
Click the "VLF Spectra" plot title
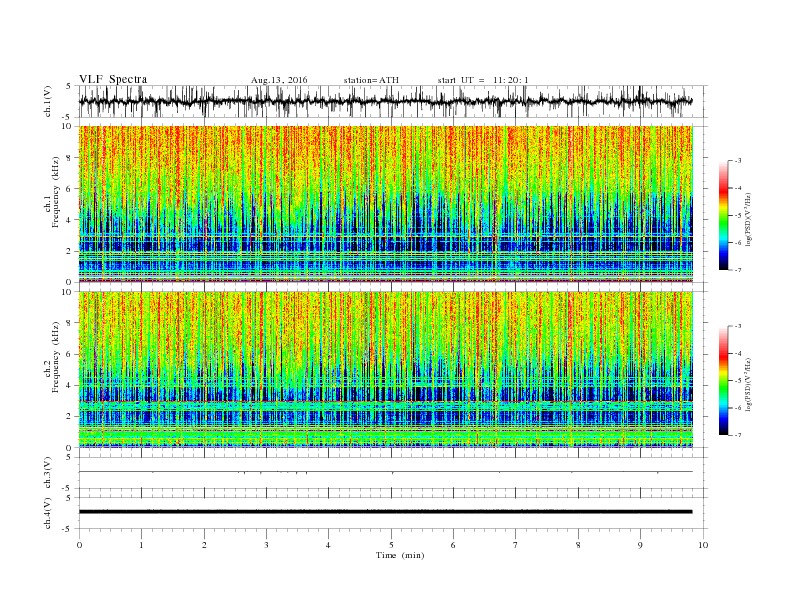[113, 79]
